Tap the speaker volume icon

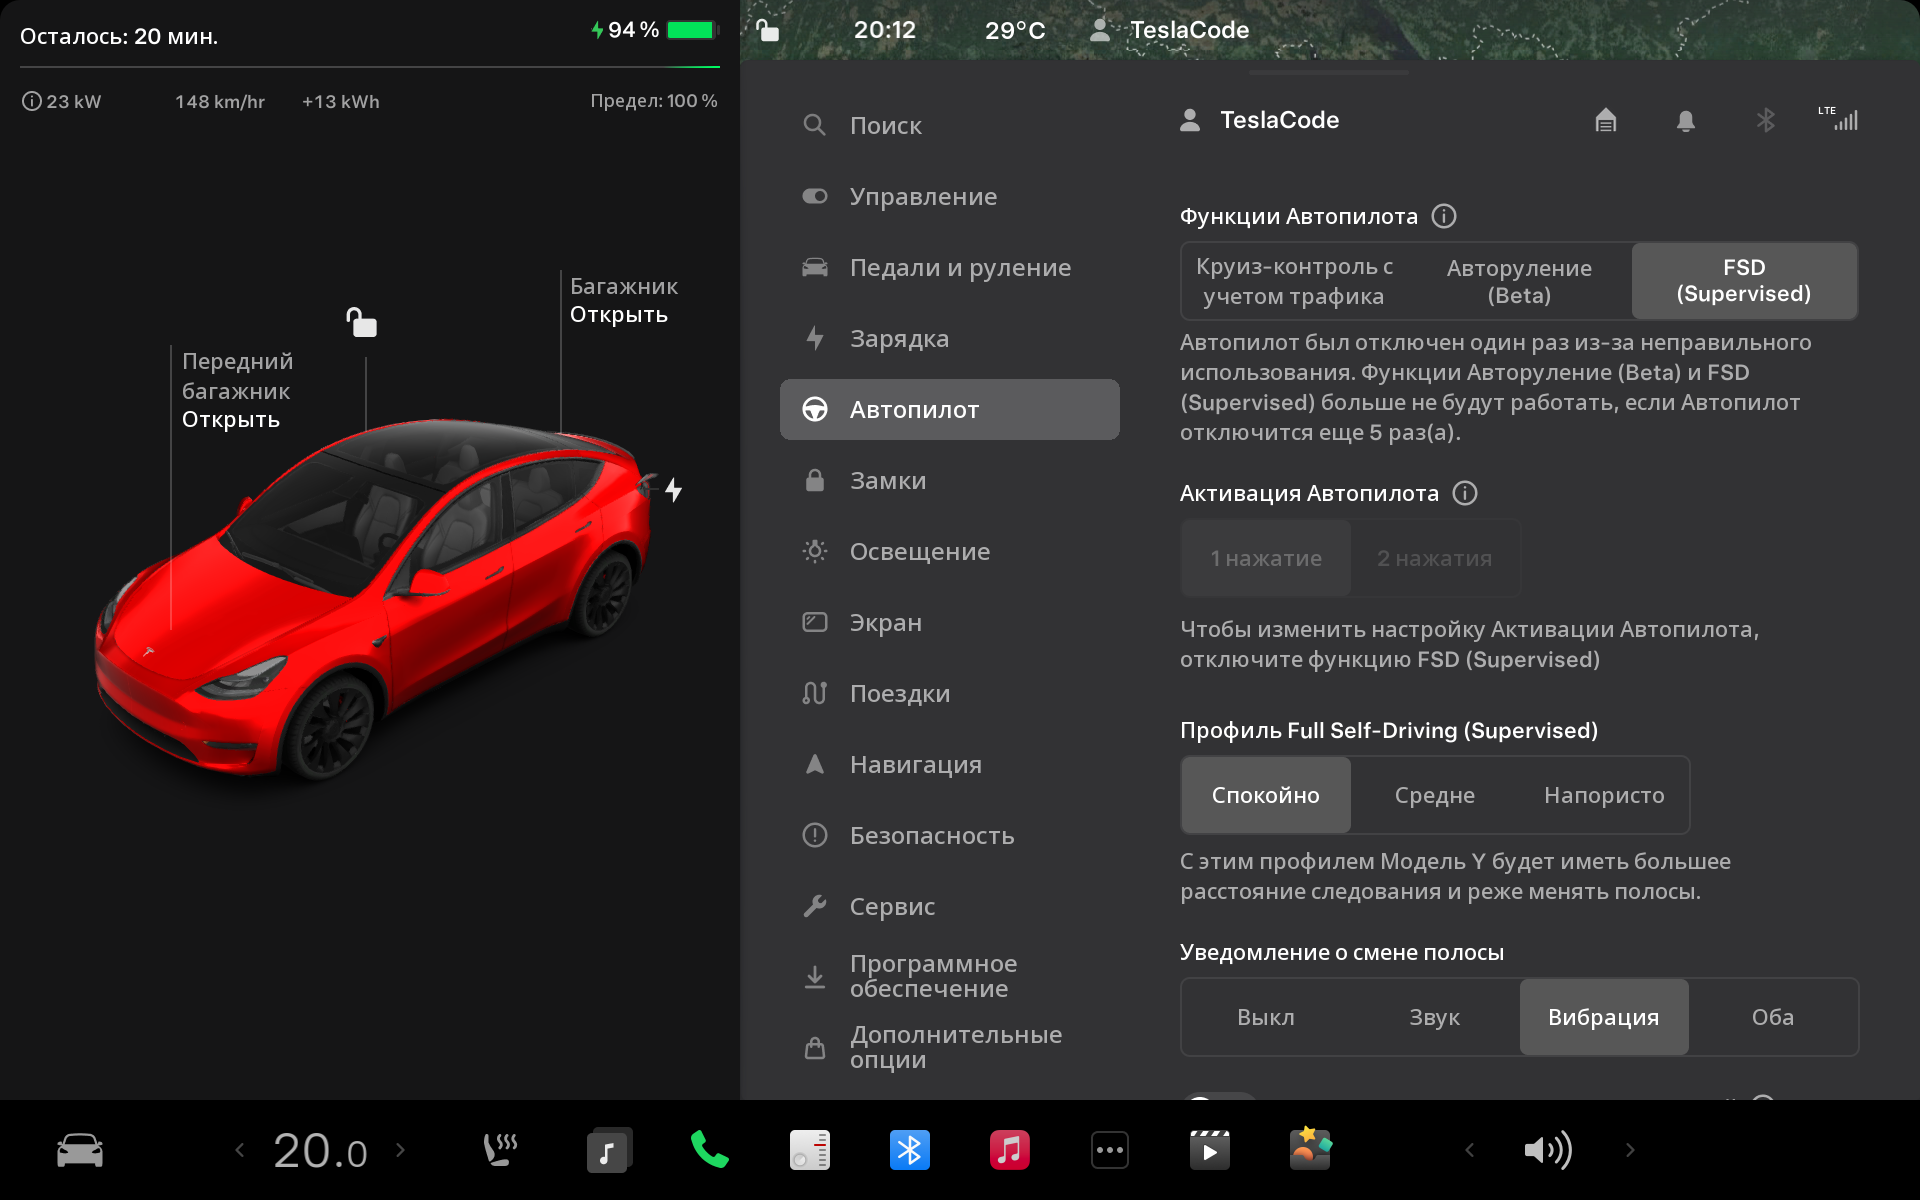click(1548, 1150)
